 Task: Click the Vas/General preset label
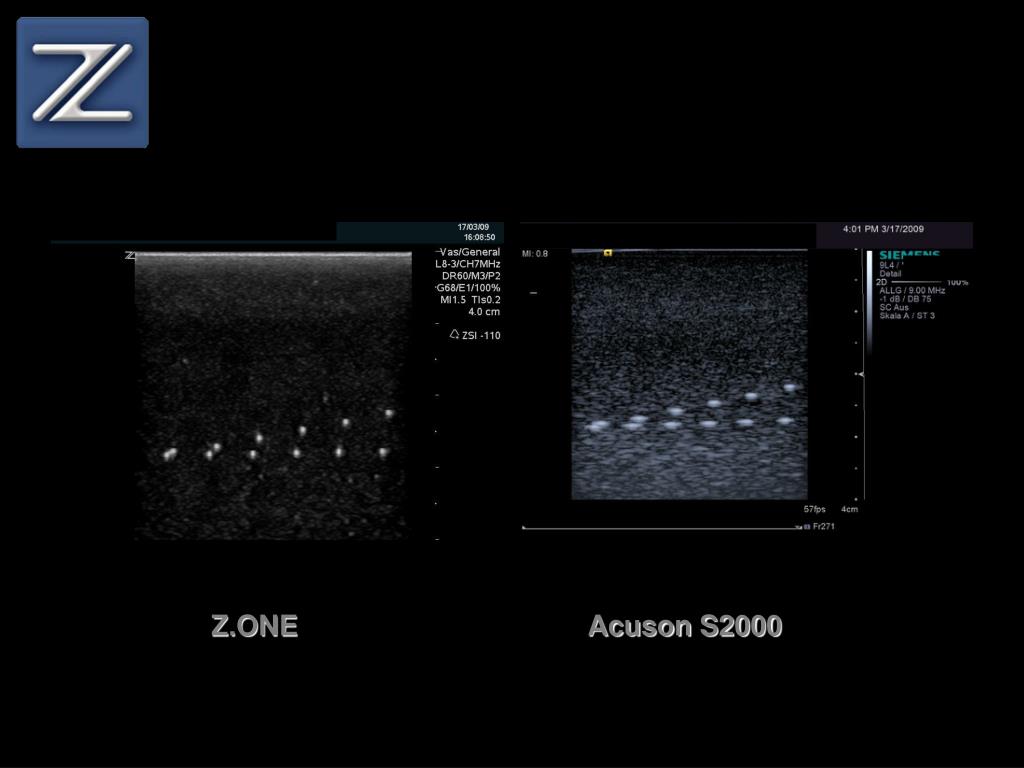coord(468,252)
